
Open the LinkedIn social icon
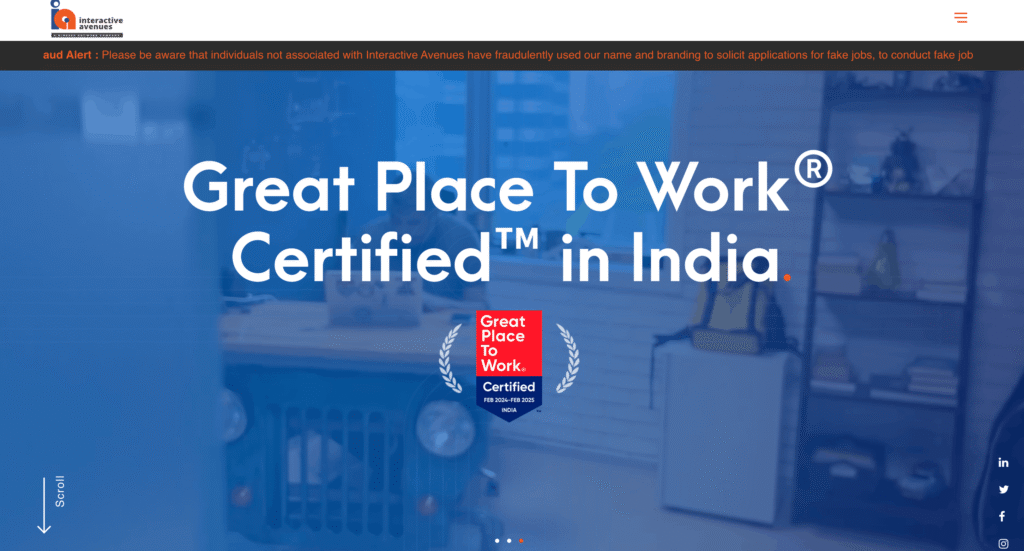coord(1003,463)
